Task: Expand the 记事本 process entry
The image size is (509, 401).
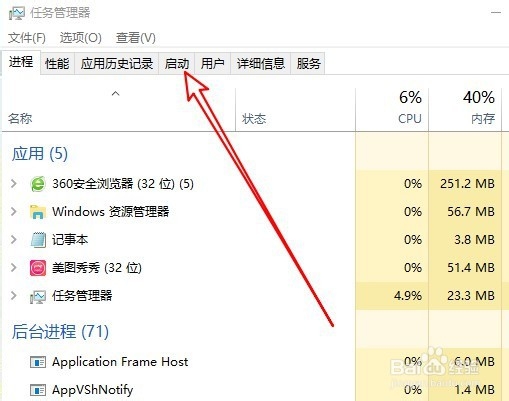Action: coord(14,240)
